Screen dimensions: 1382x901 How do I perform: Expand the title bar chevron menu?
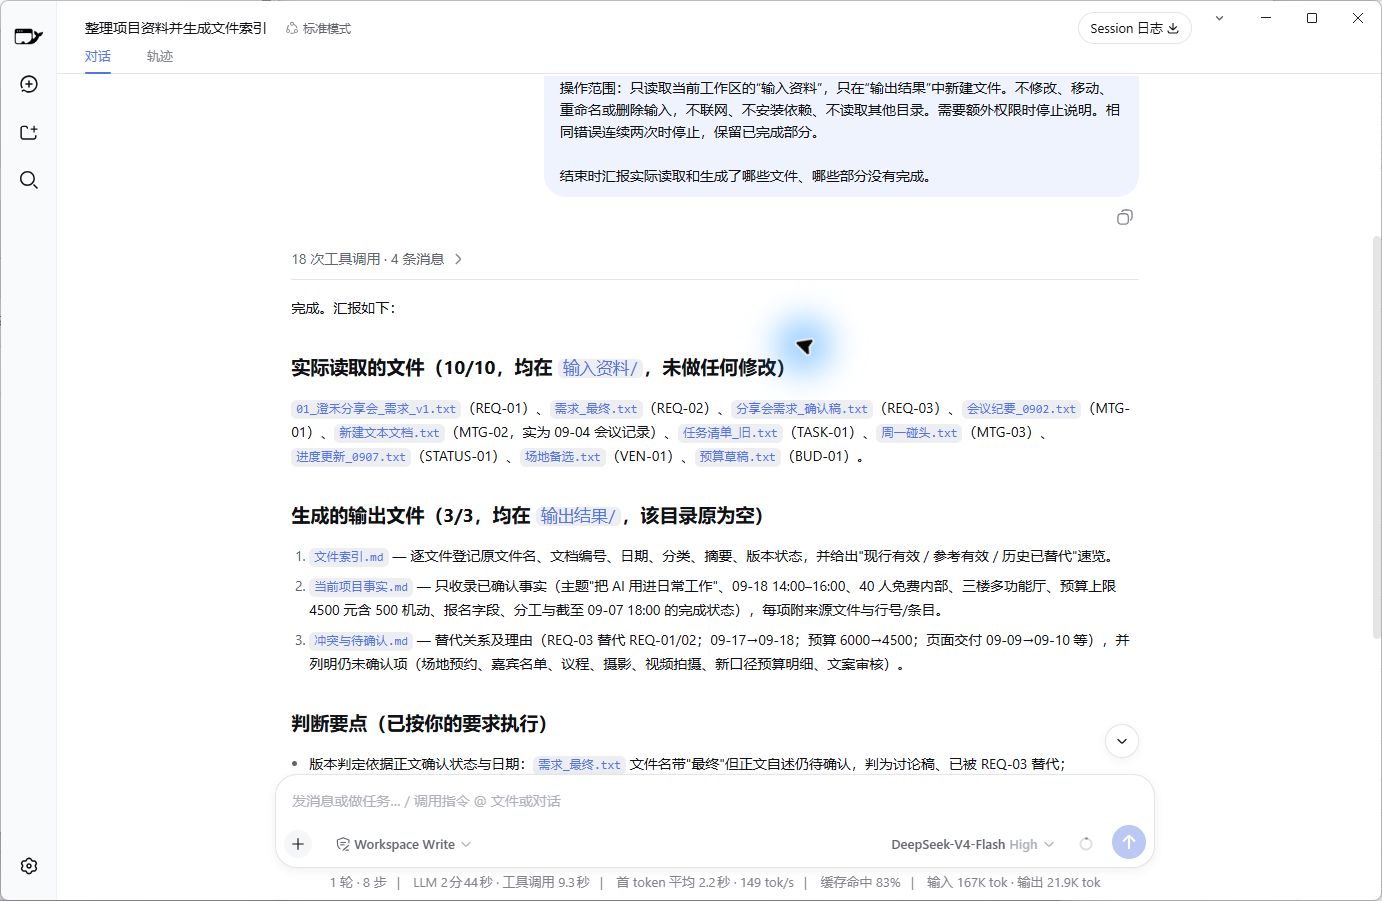[x=1219, y=18]
